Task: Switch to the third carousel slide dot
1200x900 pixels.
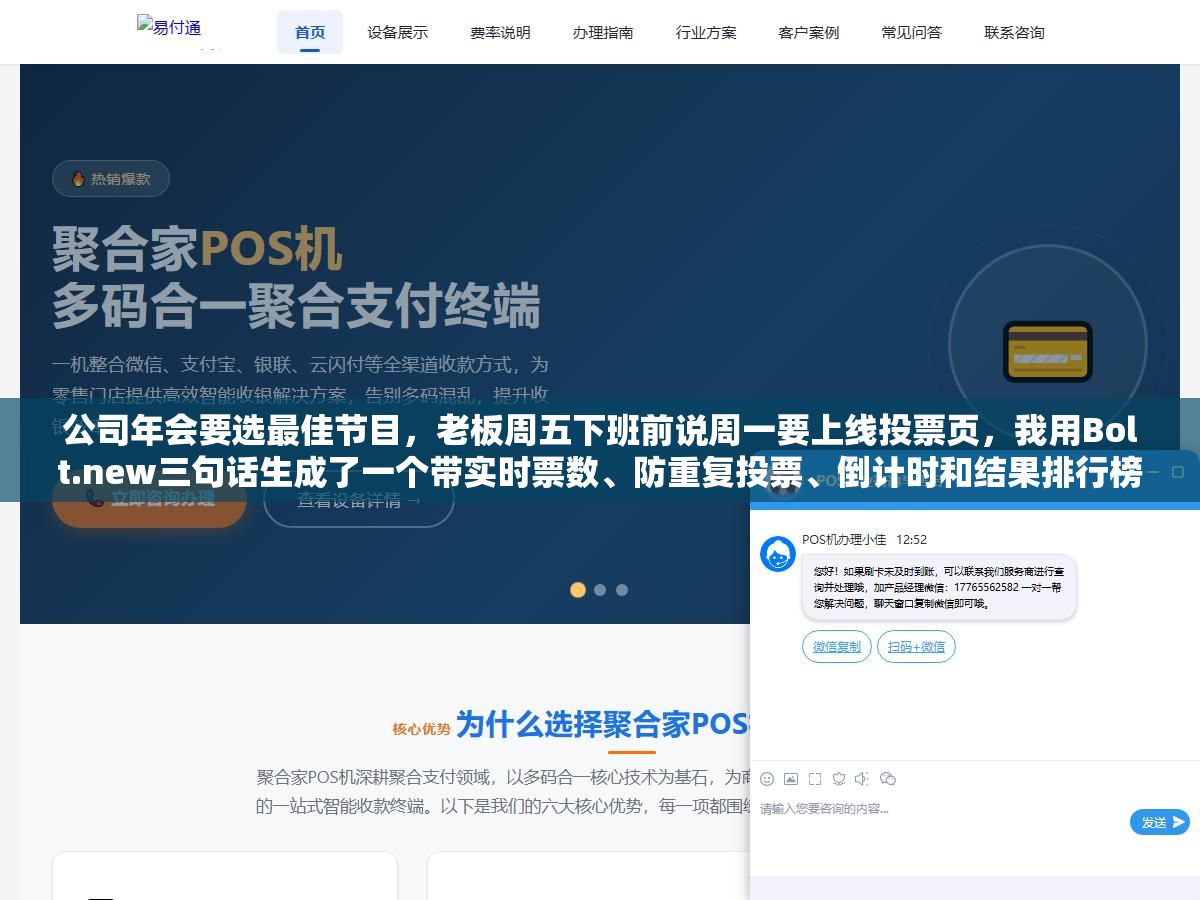Action: pyautogui.click(x=622, y=590)
